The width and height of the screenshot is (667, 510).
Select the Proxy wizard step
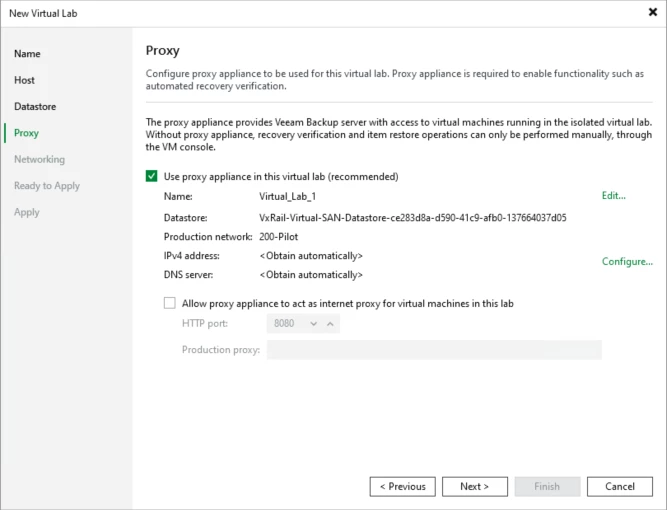27,133
